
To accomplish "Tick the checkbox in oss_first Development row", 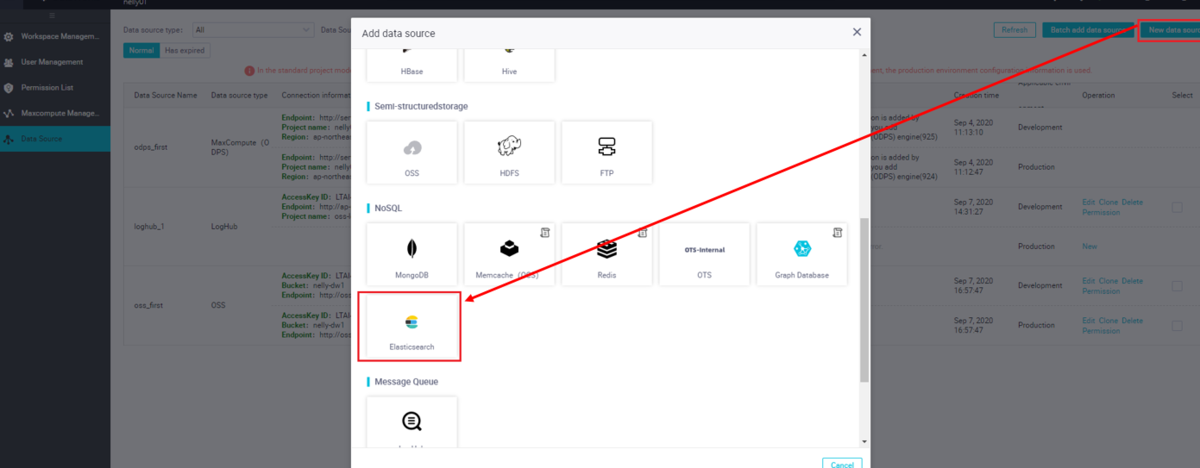I will click(1177, 285).
